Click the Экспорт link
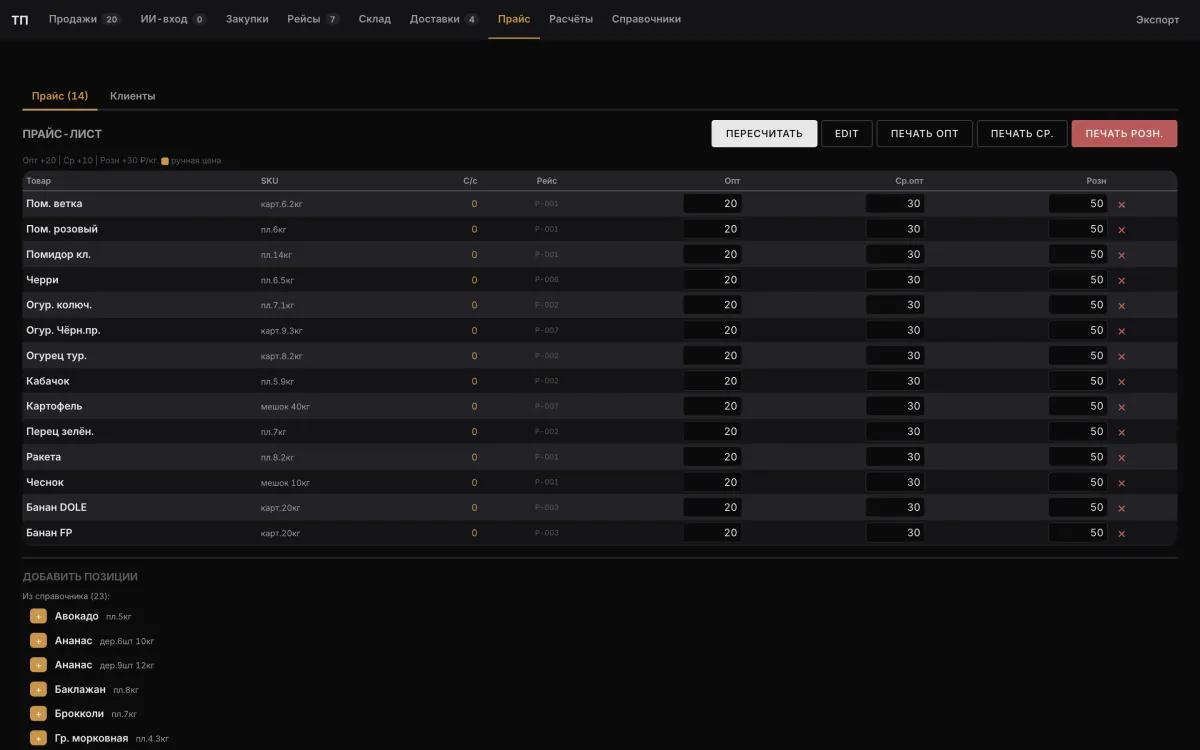1200x750 pixels. click(1157, 19)
